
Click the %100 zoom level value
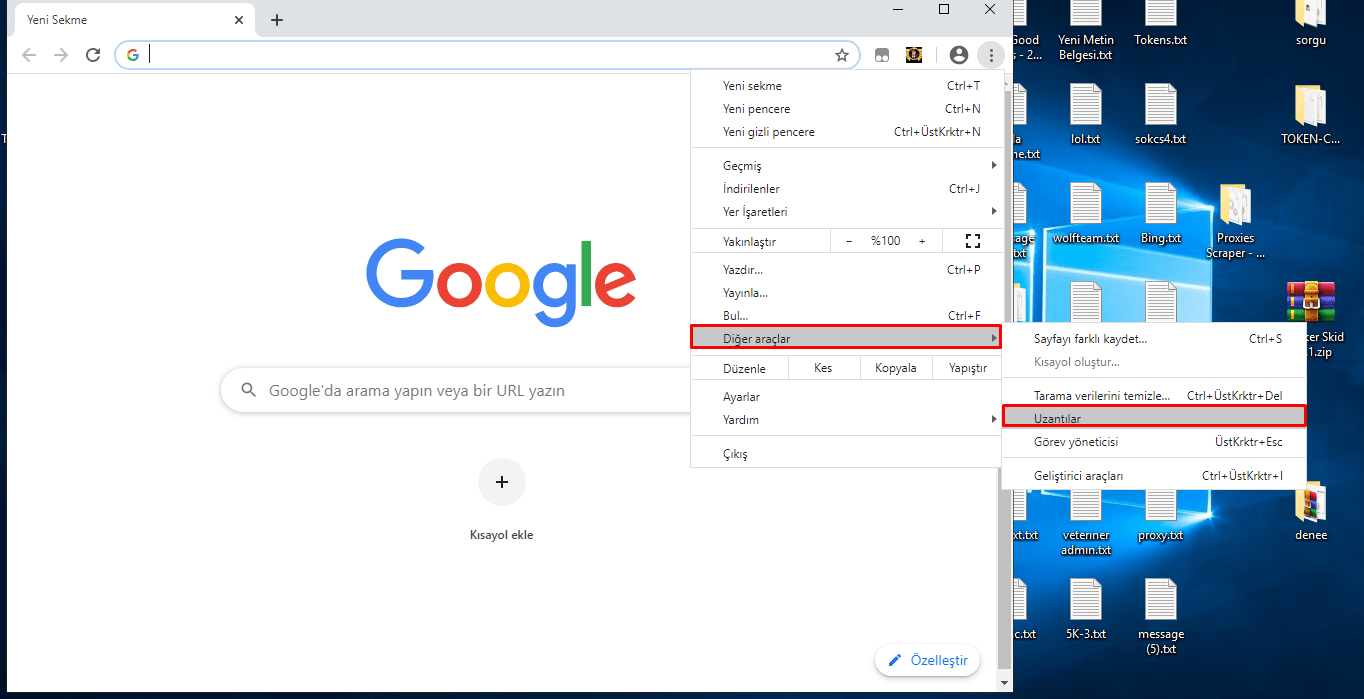point(885,241)
